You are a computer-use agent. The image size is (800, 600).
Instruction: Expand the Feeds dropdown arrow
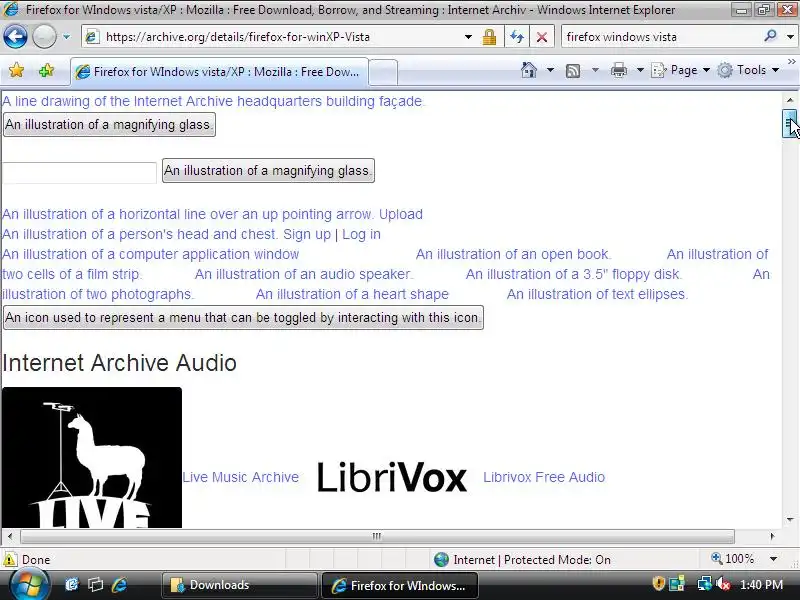click(595, 70)
